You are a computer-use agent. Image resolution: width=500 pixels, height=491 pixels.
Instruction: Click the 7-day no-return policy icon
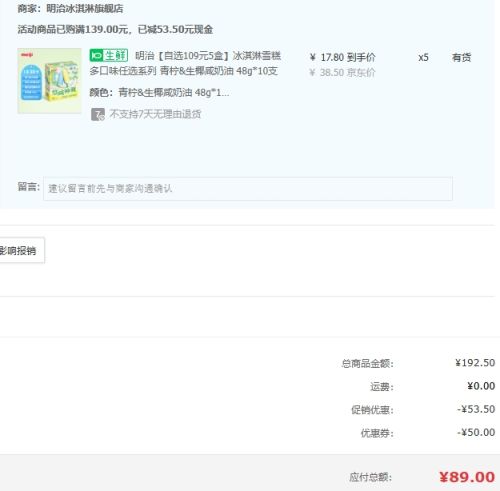[x=98, y=114]
